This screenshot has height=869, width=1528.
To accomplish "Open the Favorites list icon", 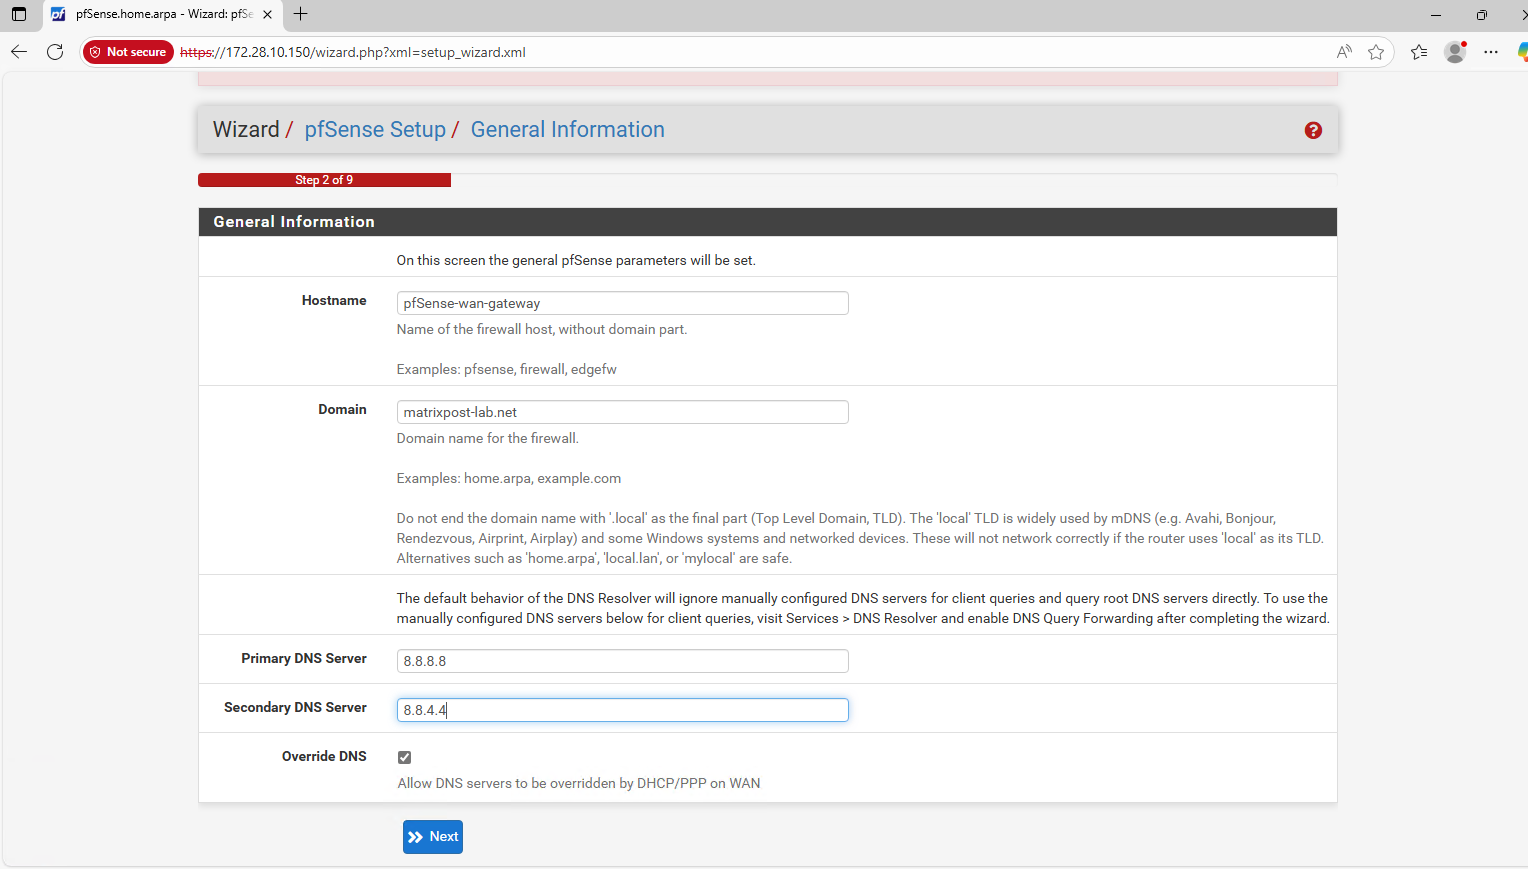I will [x=1419, y=52].
